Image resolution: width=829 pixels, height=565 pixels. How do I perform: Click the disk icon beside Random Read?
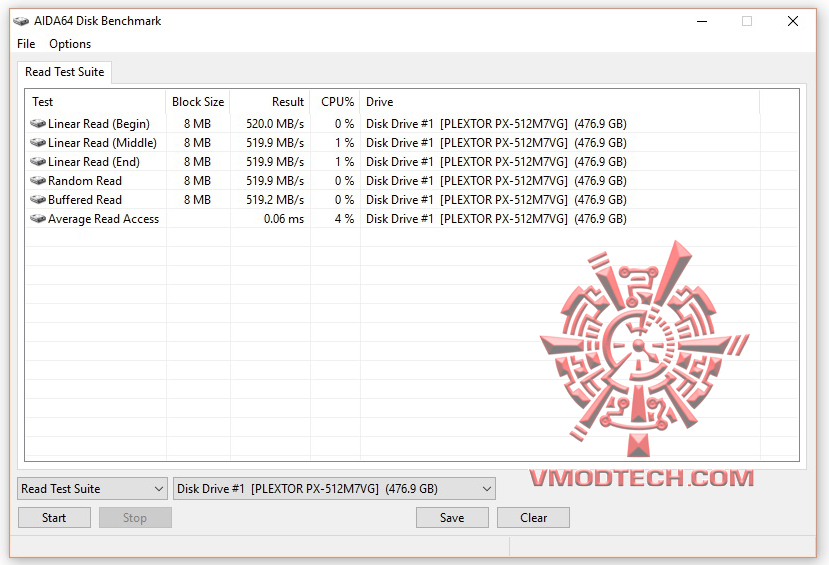(x=38, y=181)
